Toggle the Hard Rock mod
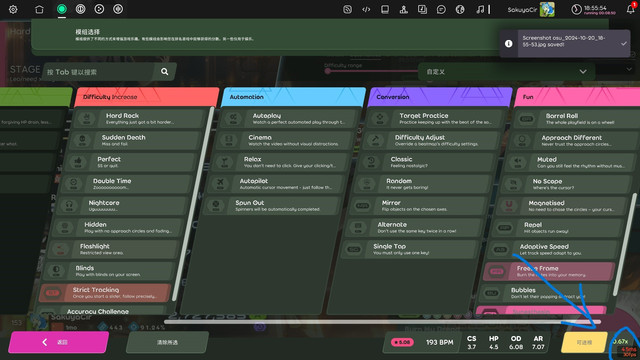640x360 pixels. point(140,118)
